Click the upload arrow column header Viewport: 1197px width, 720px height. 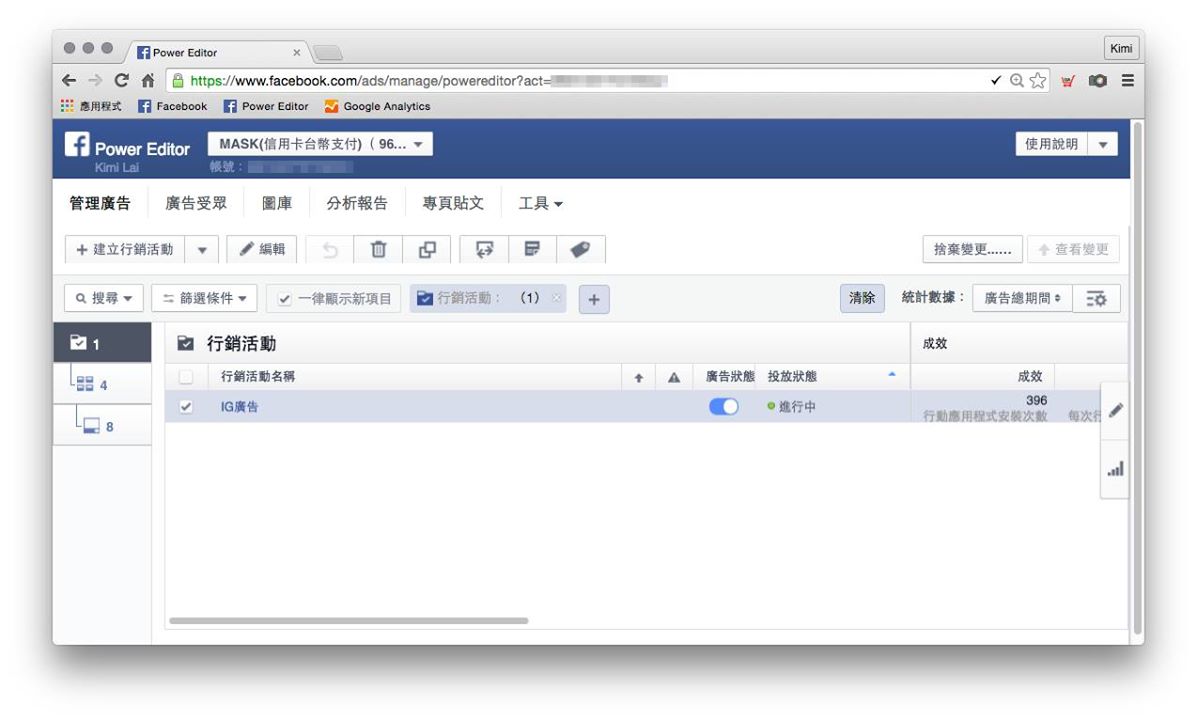639,377
